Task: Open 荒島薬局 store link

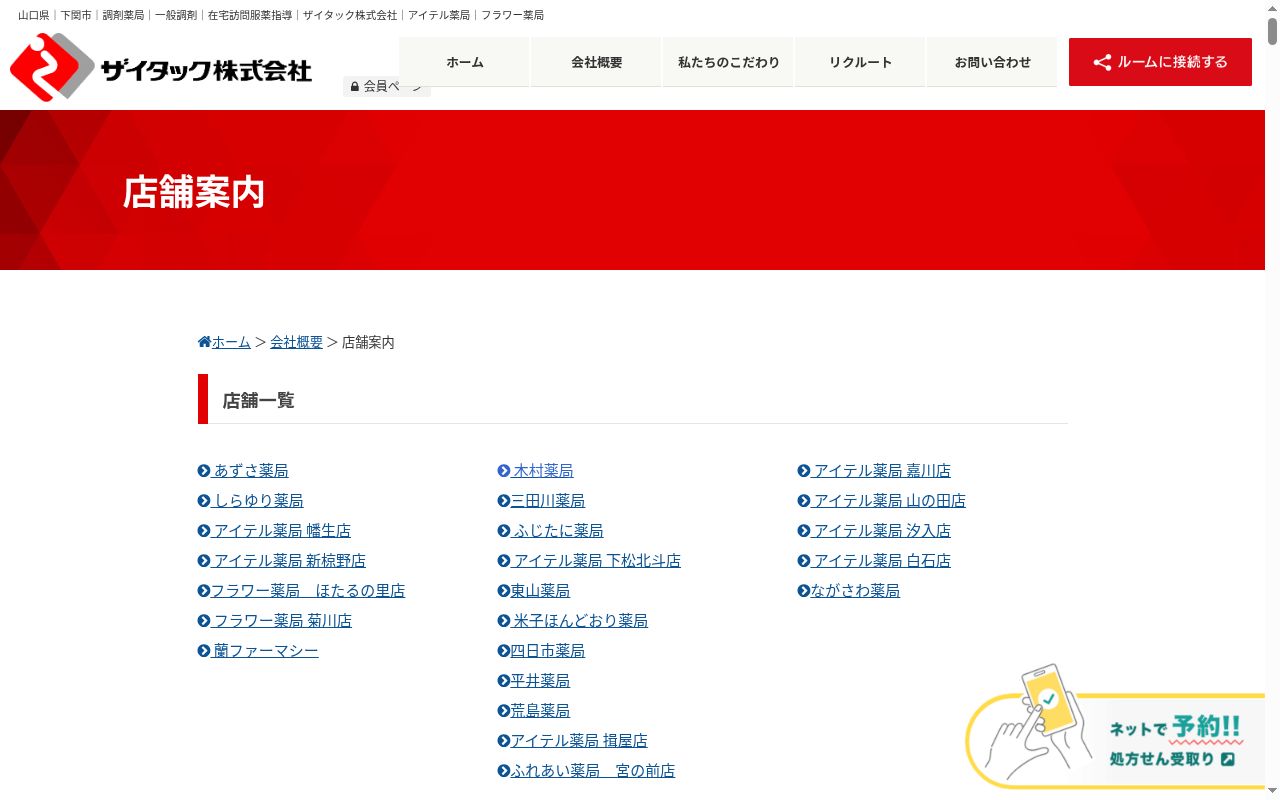Action: tap(534, 710)
